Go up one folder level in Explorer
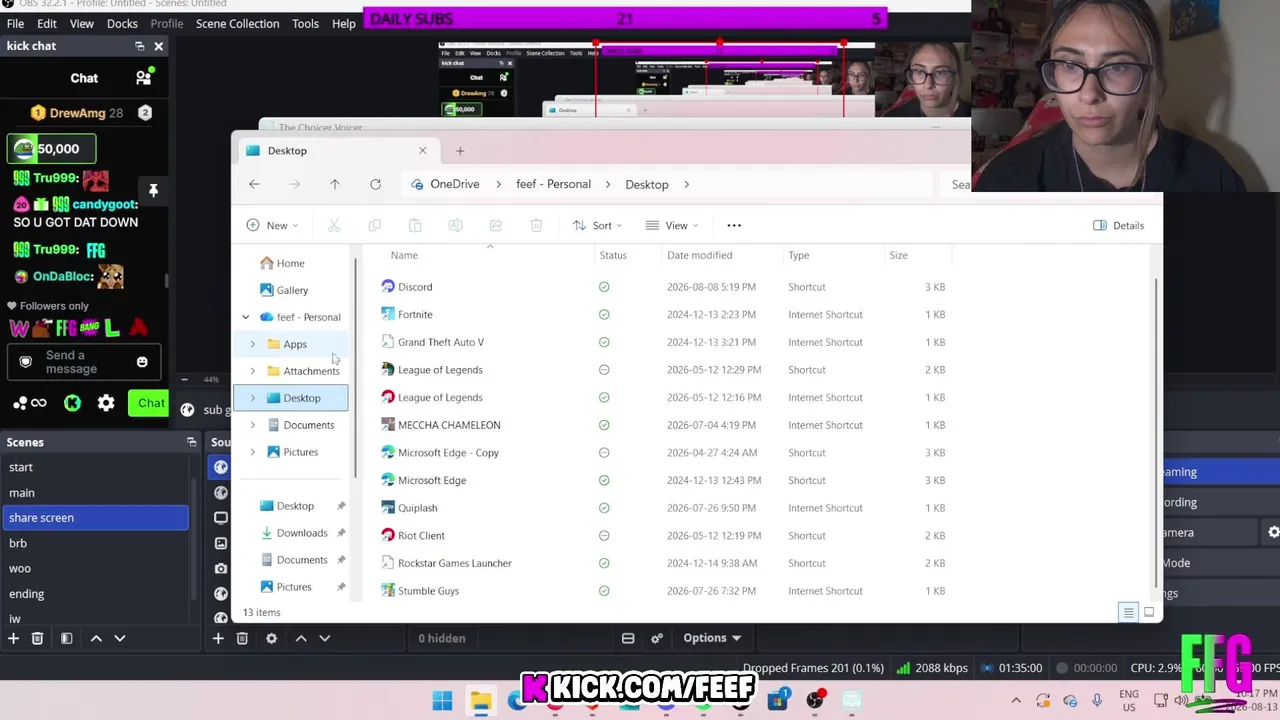Screen dimensions: 1280x720 [335, 184]
